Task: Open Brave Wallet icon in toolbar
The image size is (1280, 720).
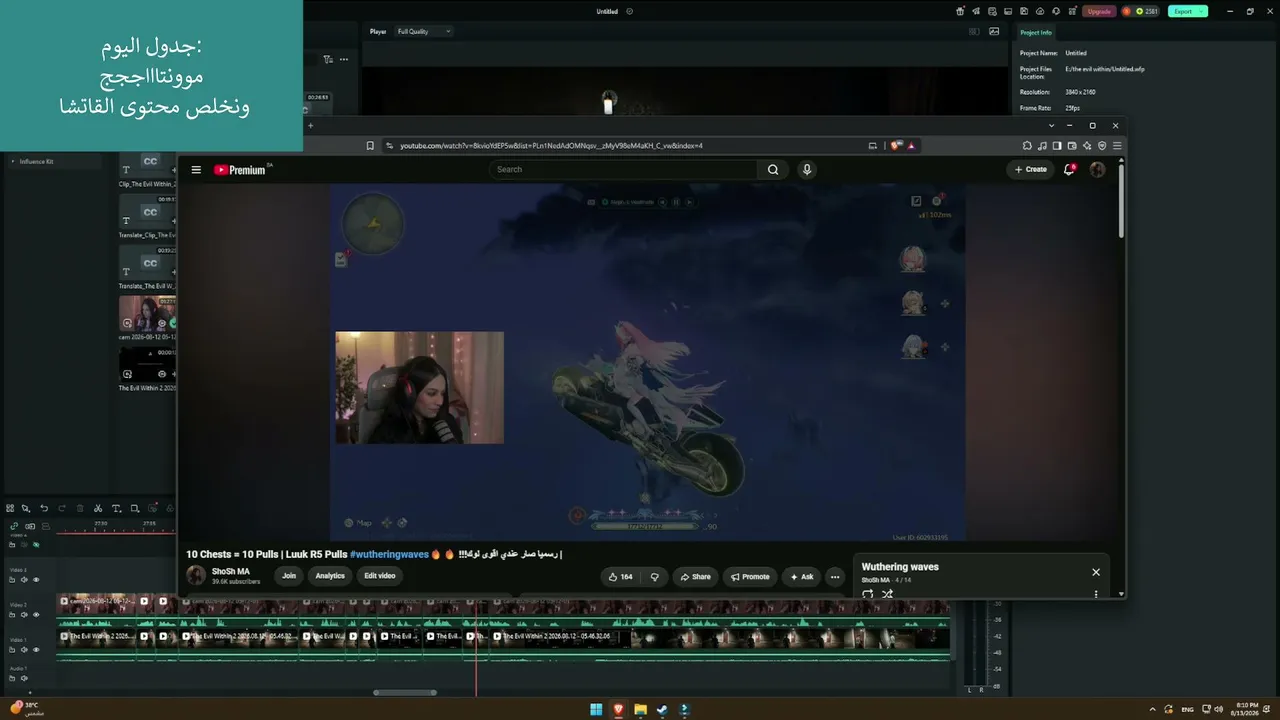Action: [x=1072, y=146]
